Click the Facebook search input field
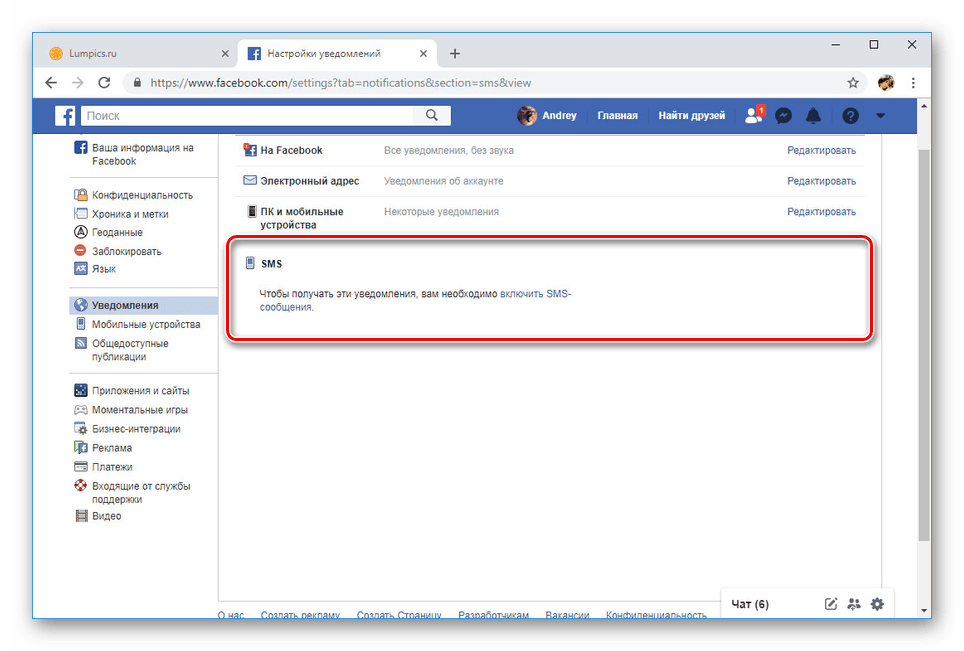The height and width of the screenshot is (651, 964). pos(250,116)
